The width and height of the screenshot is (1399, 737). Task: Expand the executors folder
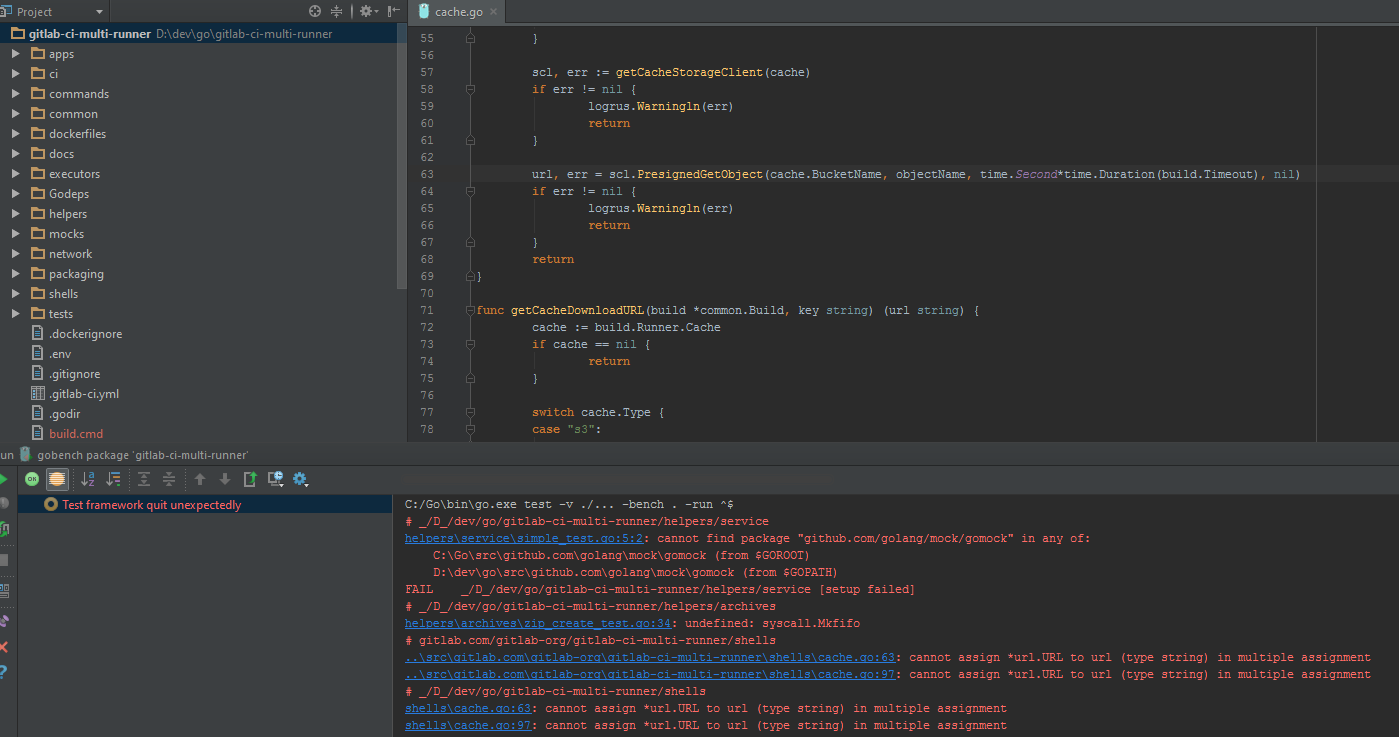[x=16, y=174]
